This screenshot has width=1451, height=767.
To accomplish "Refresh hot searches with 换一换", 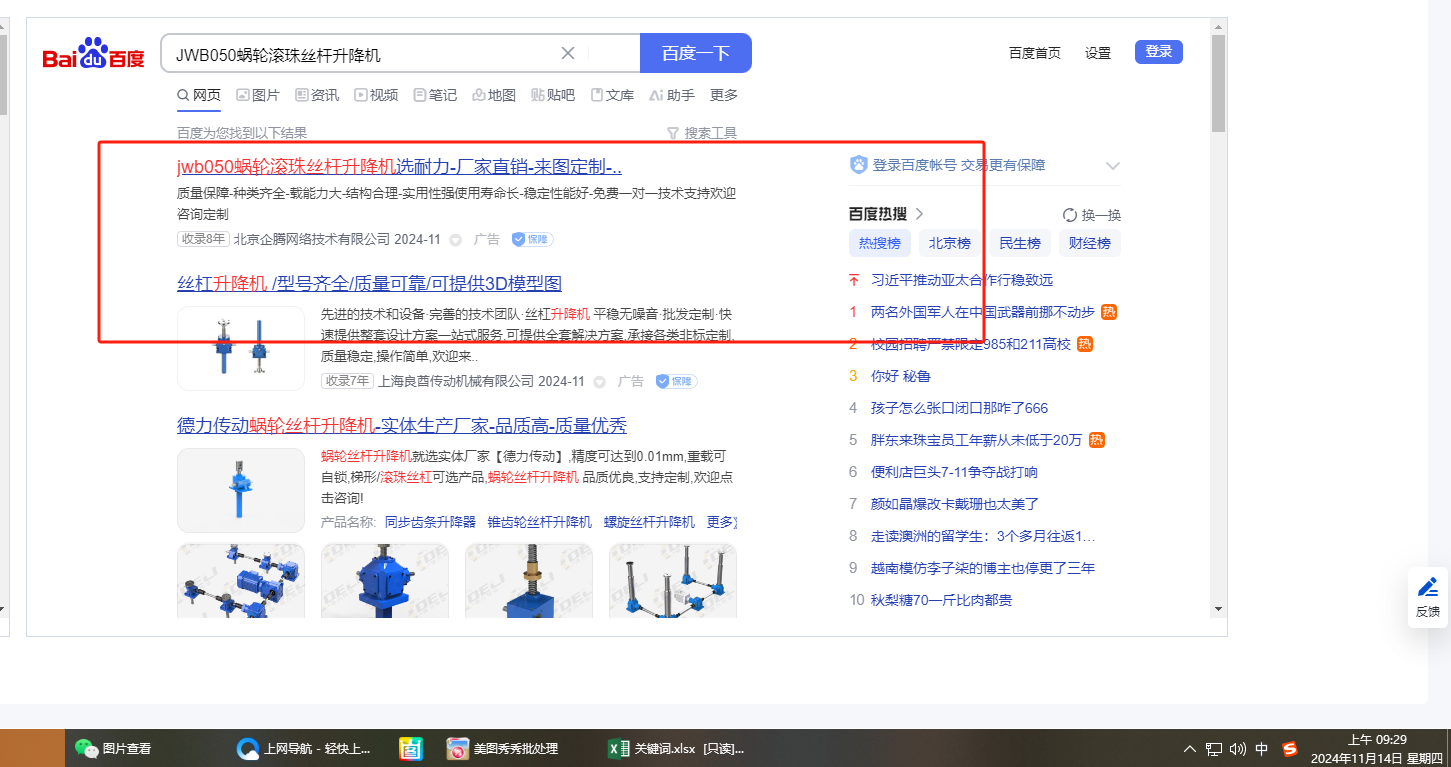I will point(1092,215).
